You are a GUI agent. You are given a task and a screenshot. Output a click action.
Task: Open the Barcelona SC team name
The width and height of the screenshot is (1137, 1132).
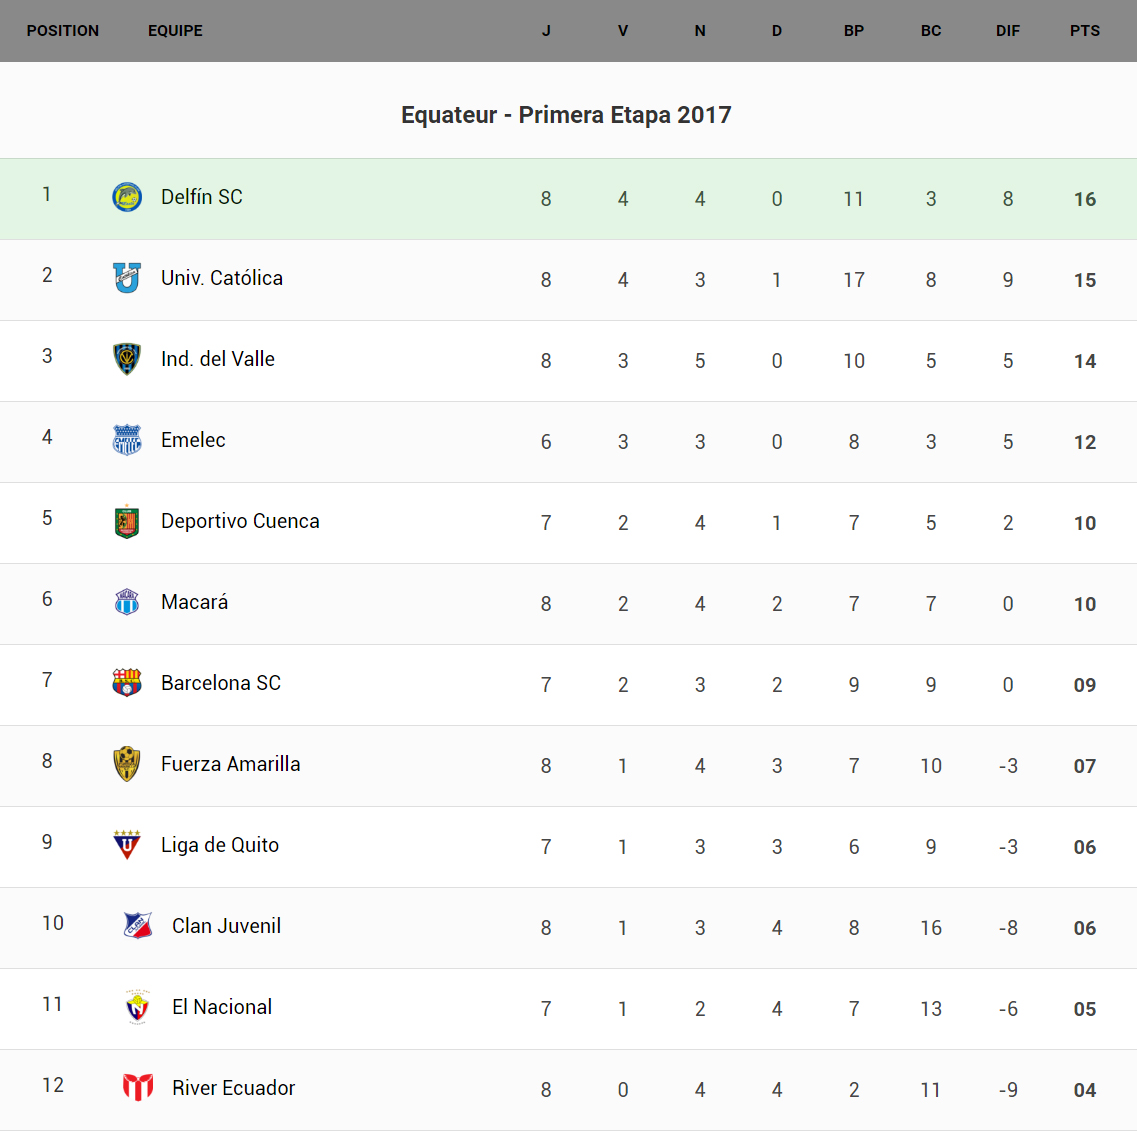coord(221,683)
